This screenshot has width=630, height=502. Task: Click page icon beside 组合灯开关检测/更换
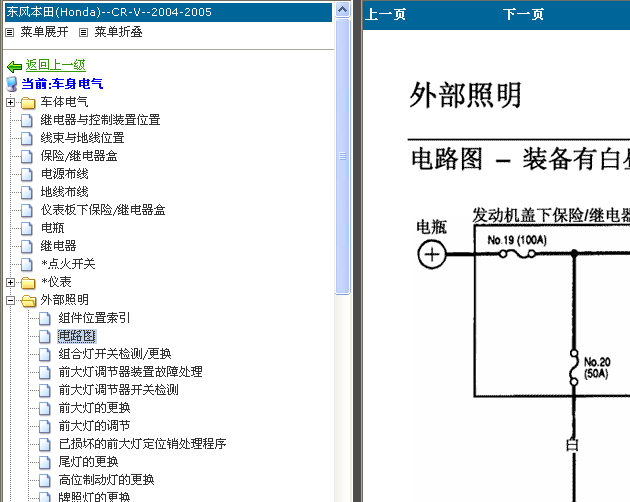click(45, 354)
